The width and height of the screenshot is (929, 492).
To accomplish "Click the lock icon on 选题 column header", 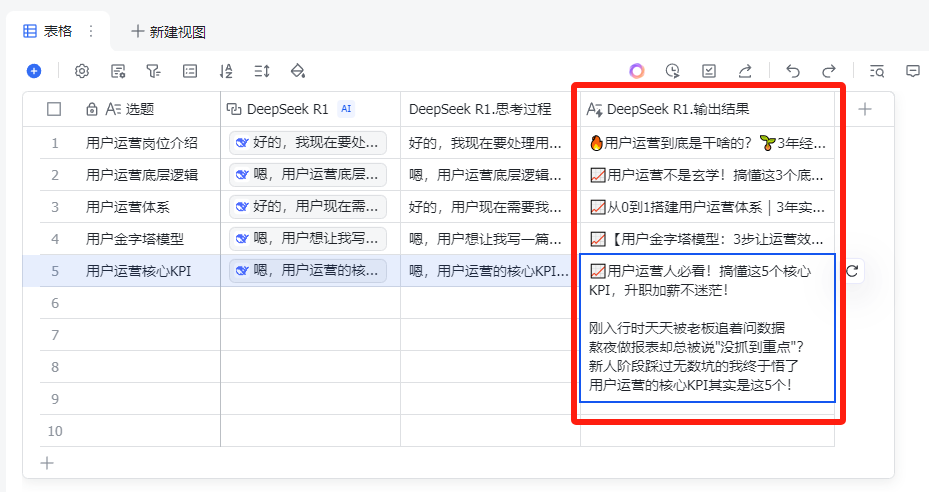I will coord(92,109).
